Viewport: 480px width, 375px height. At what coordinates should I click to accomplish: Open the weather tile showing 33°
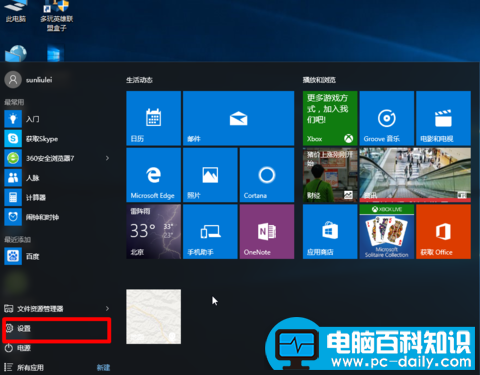[x=153, y=232]
